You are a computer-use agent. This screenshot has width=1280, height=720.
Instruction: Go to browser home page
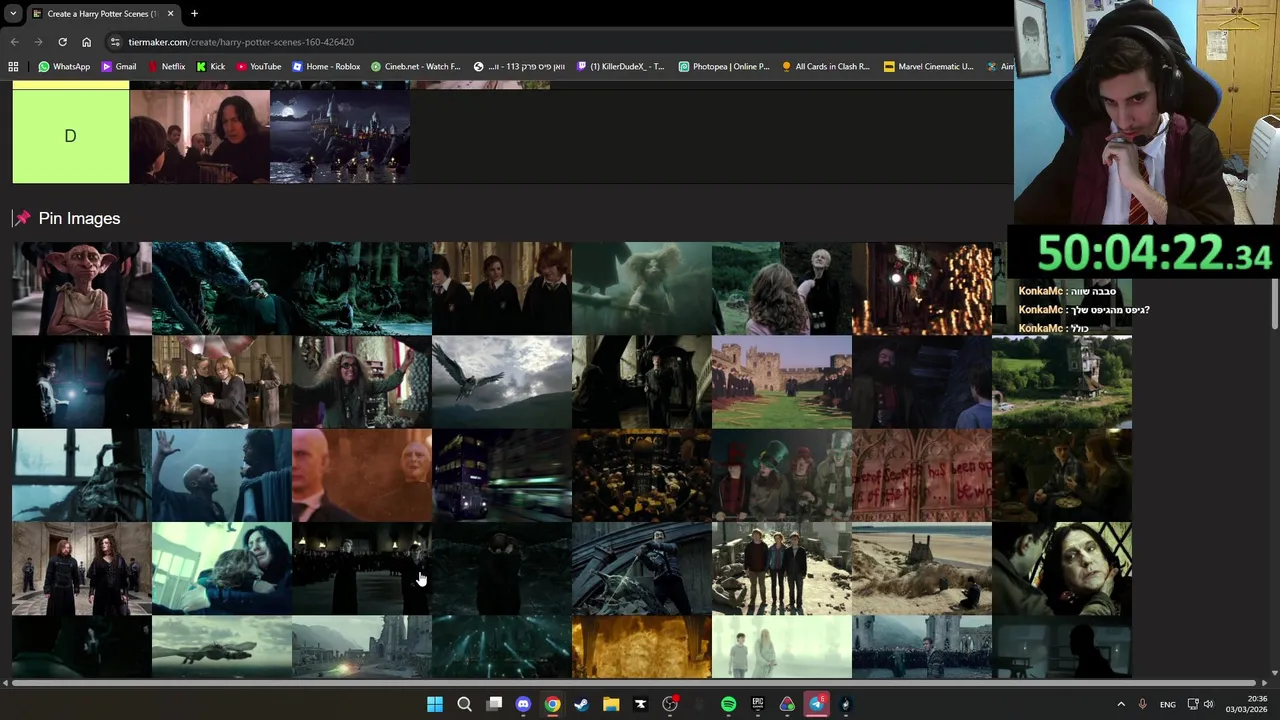86,42
